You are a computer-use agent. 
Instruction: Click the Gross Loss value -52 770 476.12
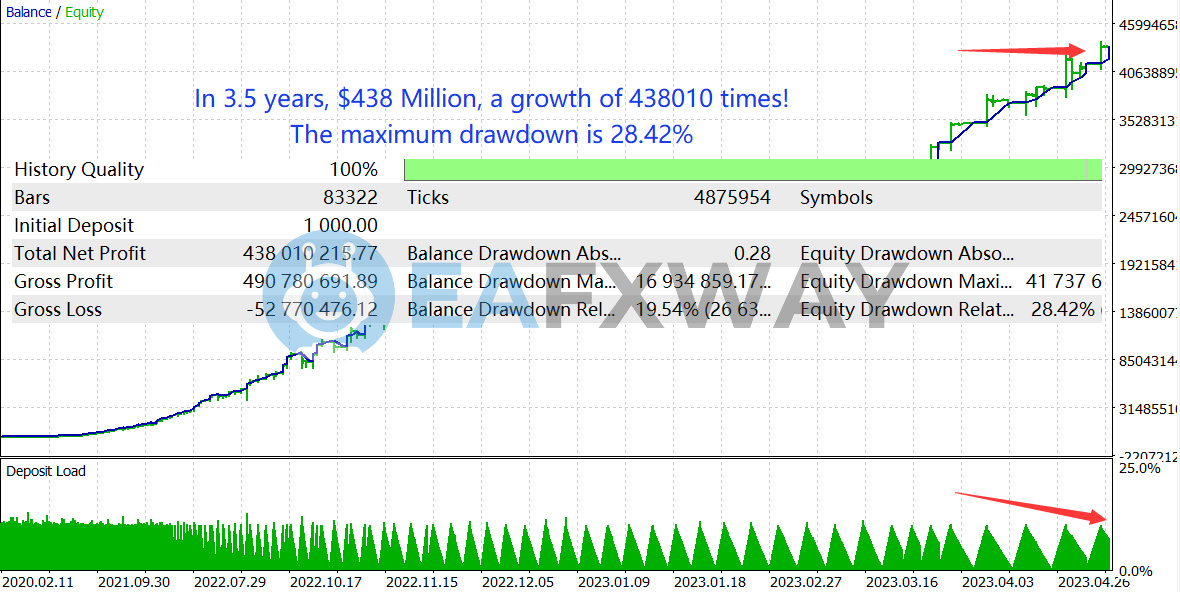pyautogui.click(x=311, y=310)
